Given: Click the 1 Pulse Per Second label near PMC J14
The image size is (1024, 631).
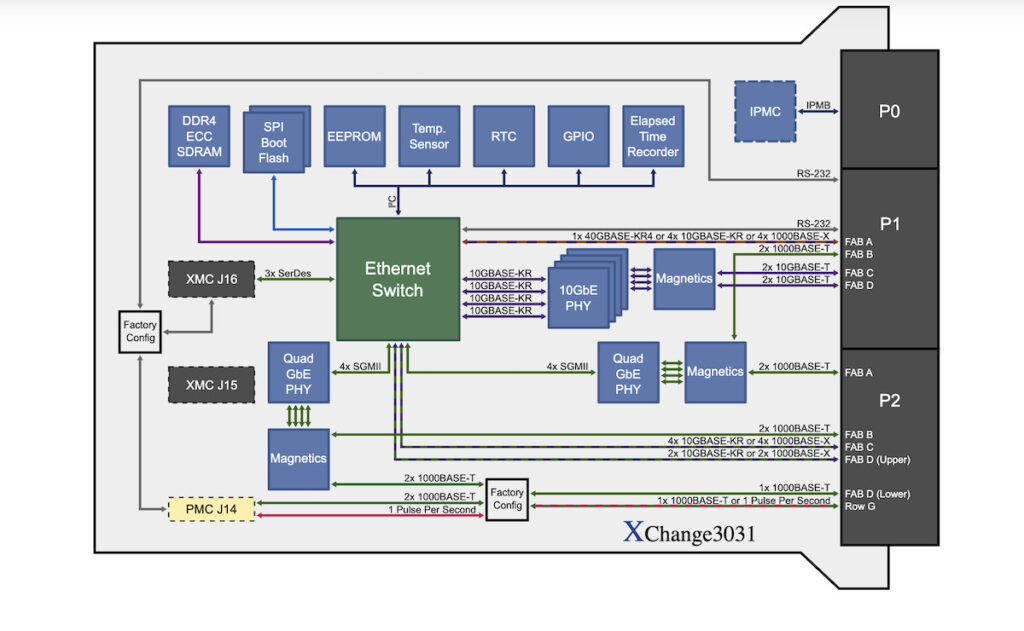Looking at the screenshot, I should (432, 510).
